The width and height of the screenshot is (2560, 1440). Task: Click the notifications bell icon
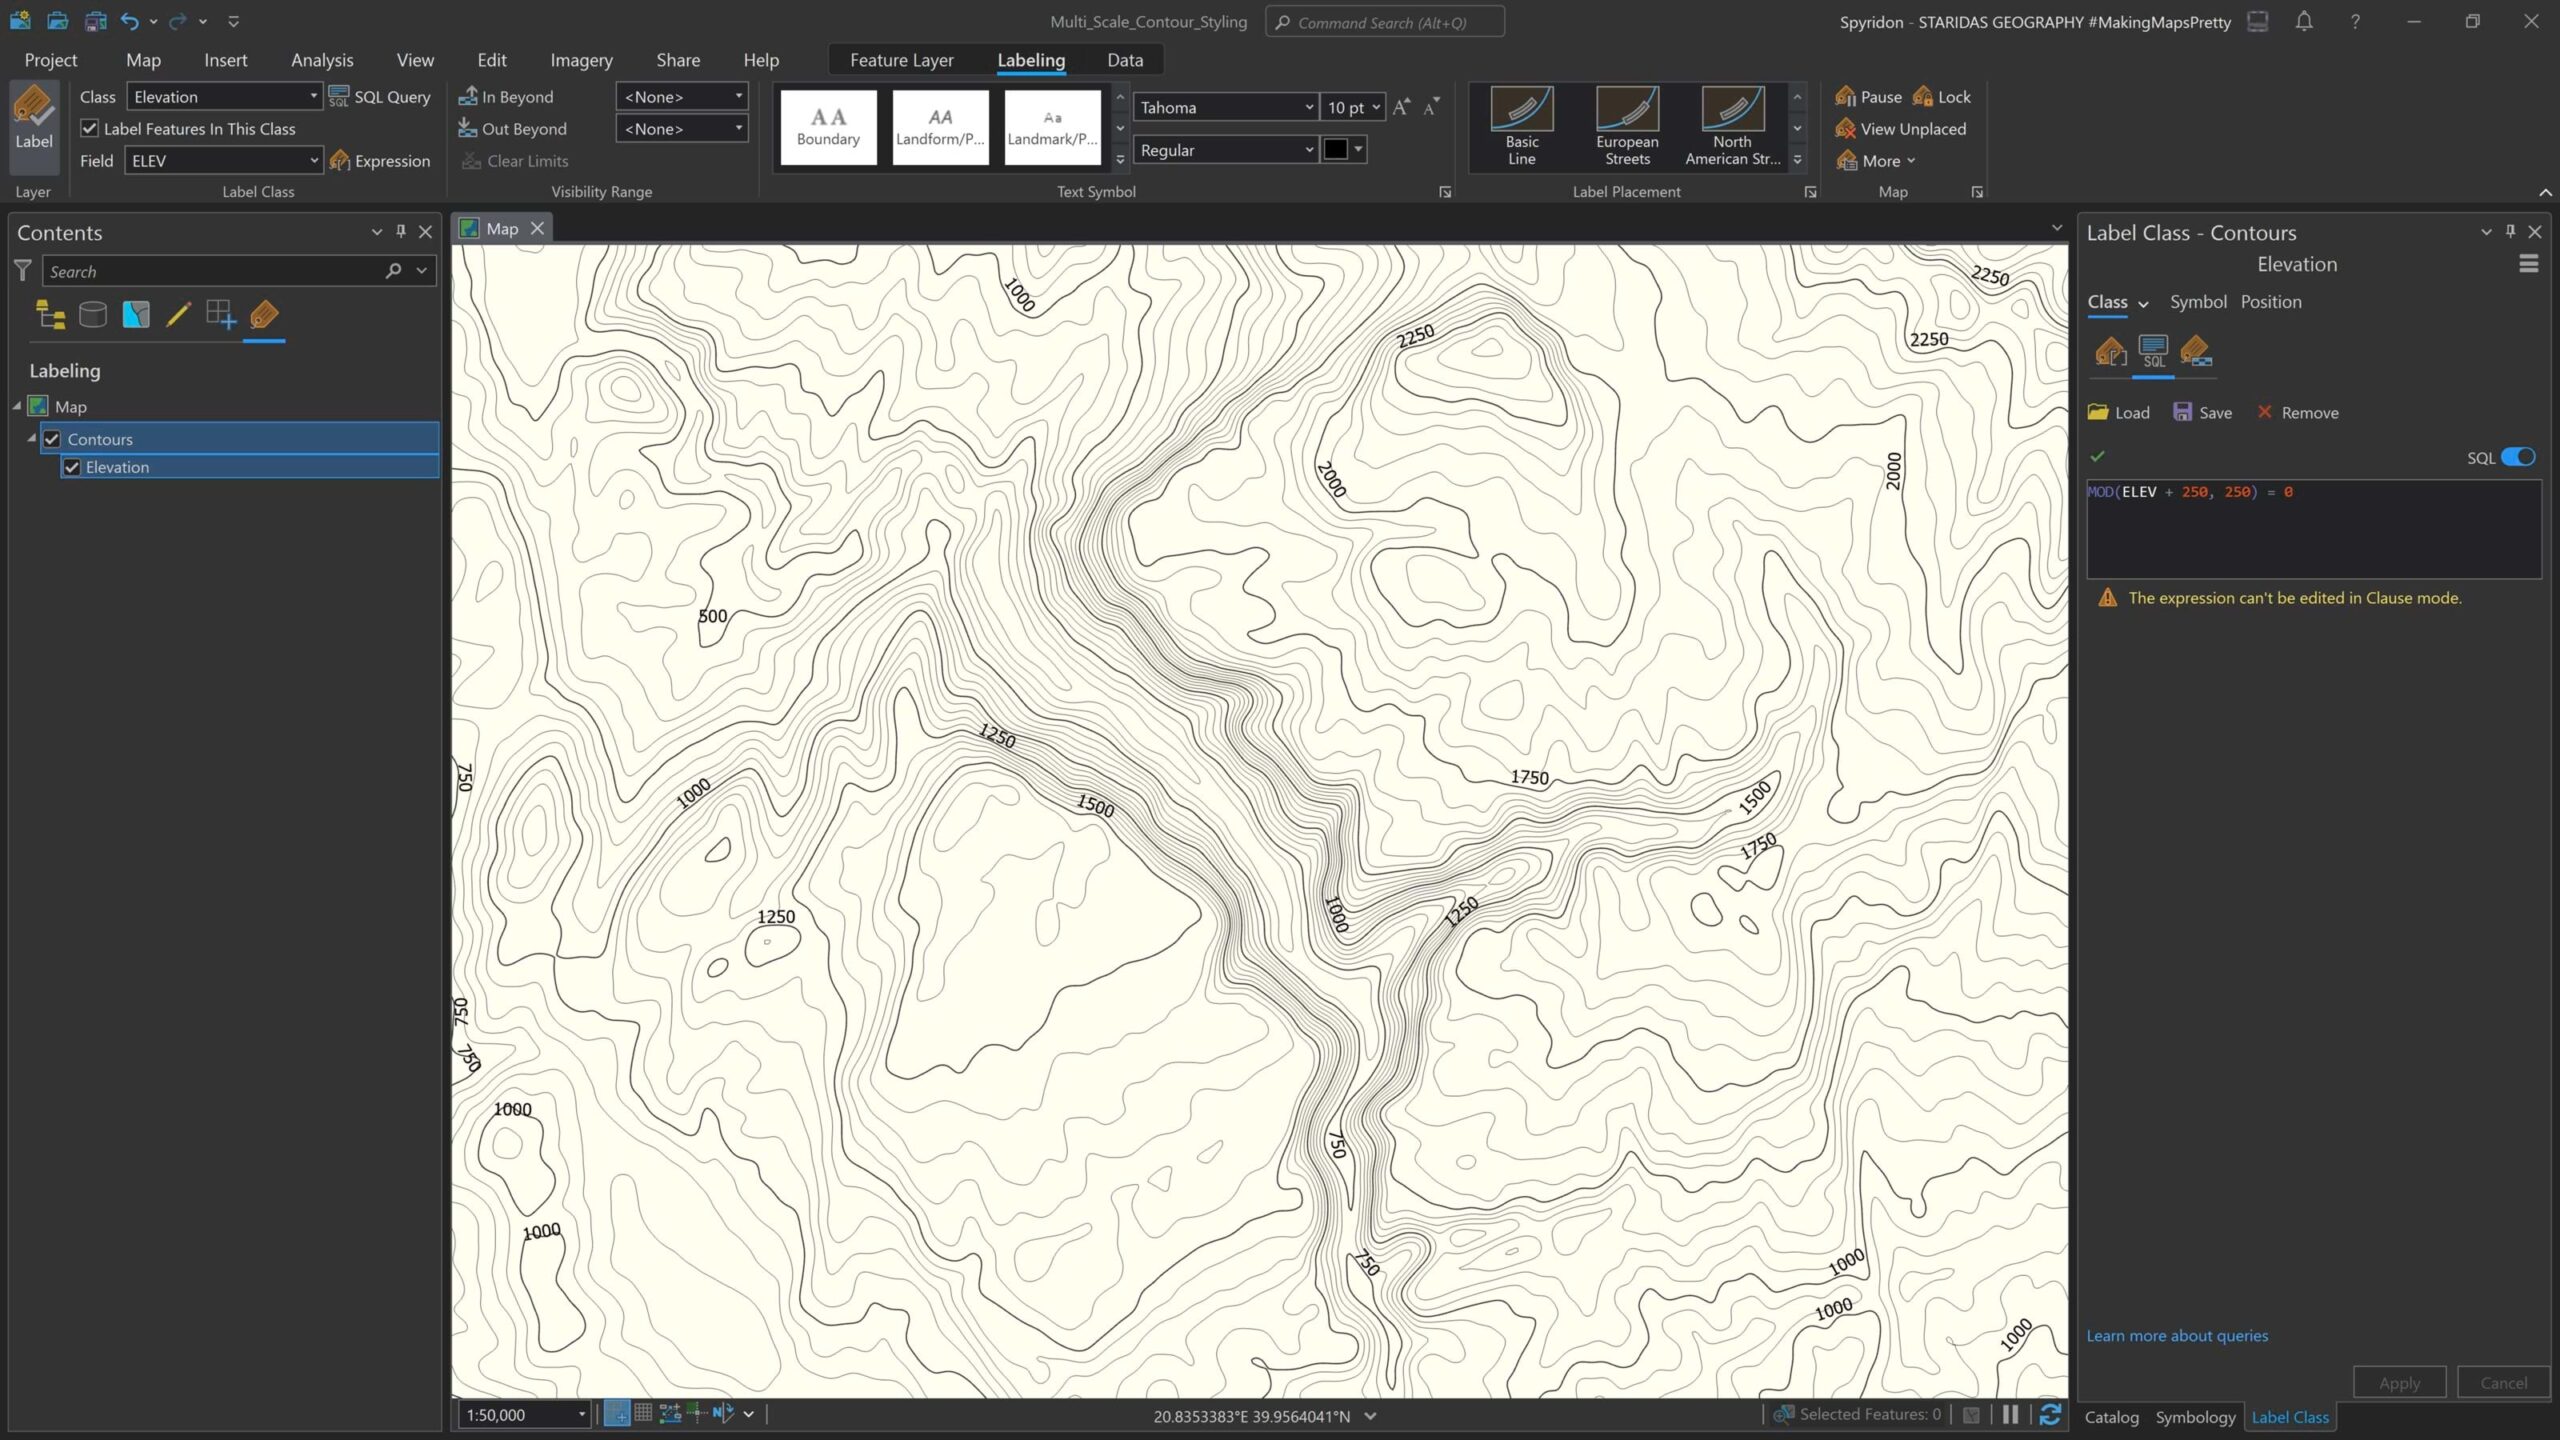click(x=2303, y=22)
